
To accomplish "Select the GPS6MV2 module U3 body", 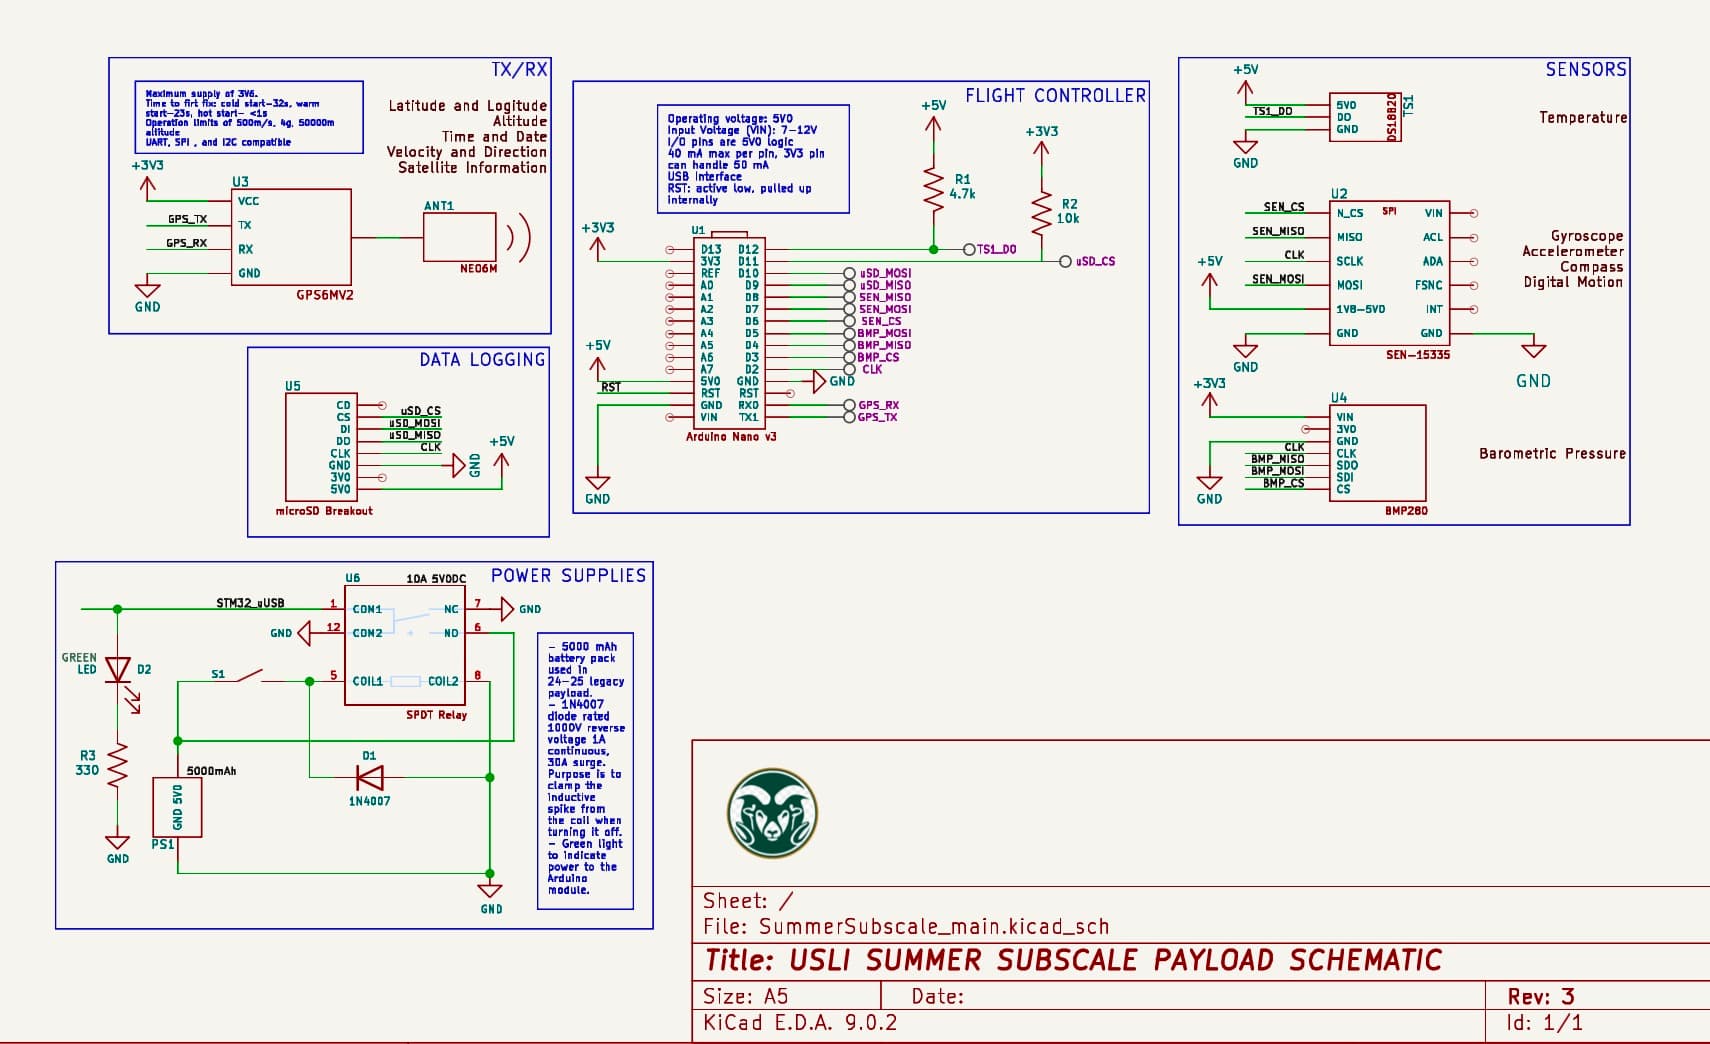I will 291,237.
